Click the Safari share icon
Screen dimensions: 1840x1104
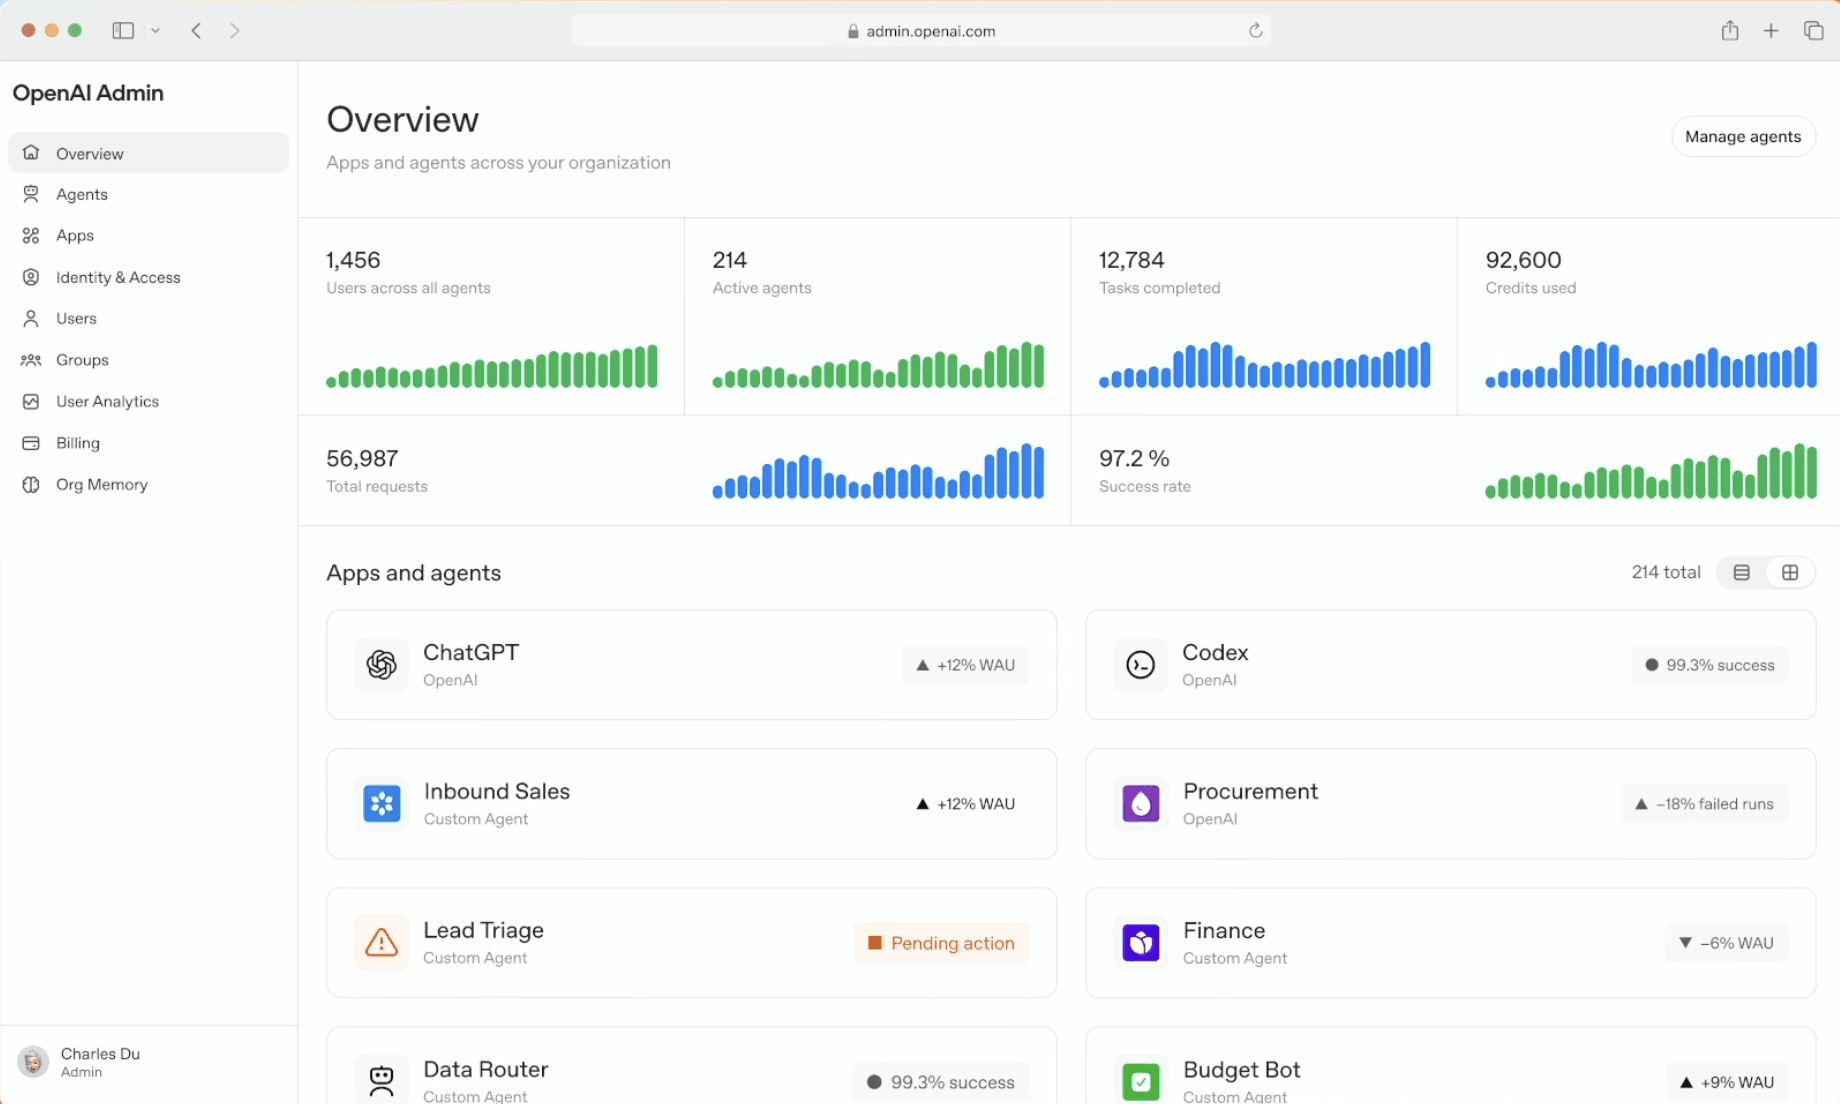(x=1730, y=30)
